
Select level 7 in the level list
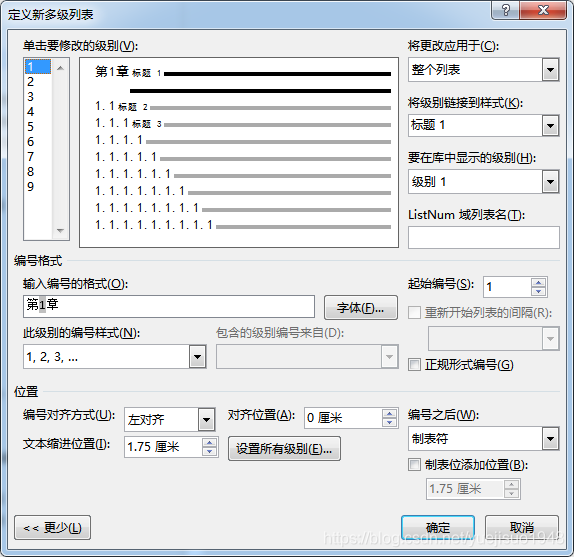(x=38, y=157)
